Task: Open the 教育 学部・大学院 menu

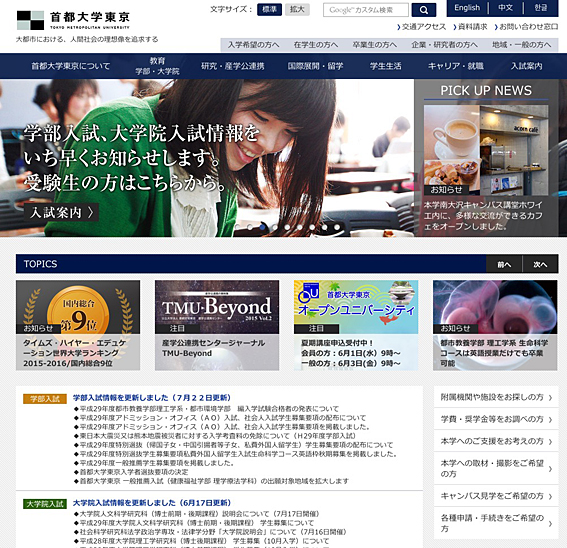Action: pyautogui.click(x=157, y=66)
